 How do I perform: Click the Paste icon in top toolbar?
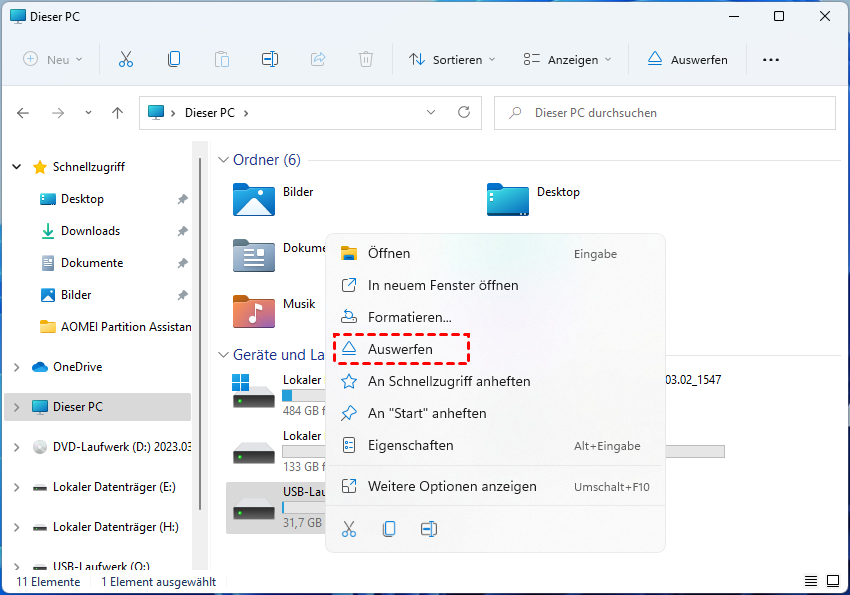pos(222,59)
